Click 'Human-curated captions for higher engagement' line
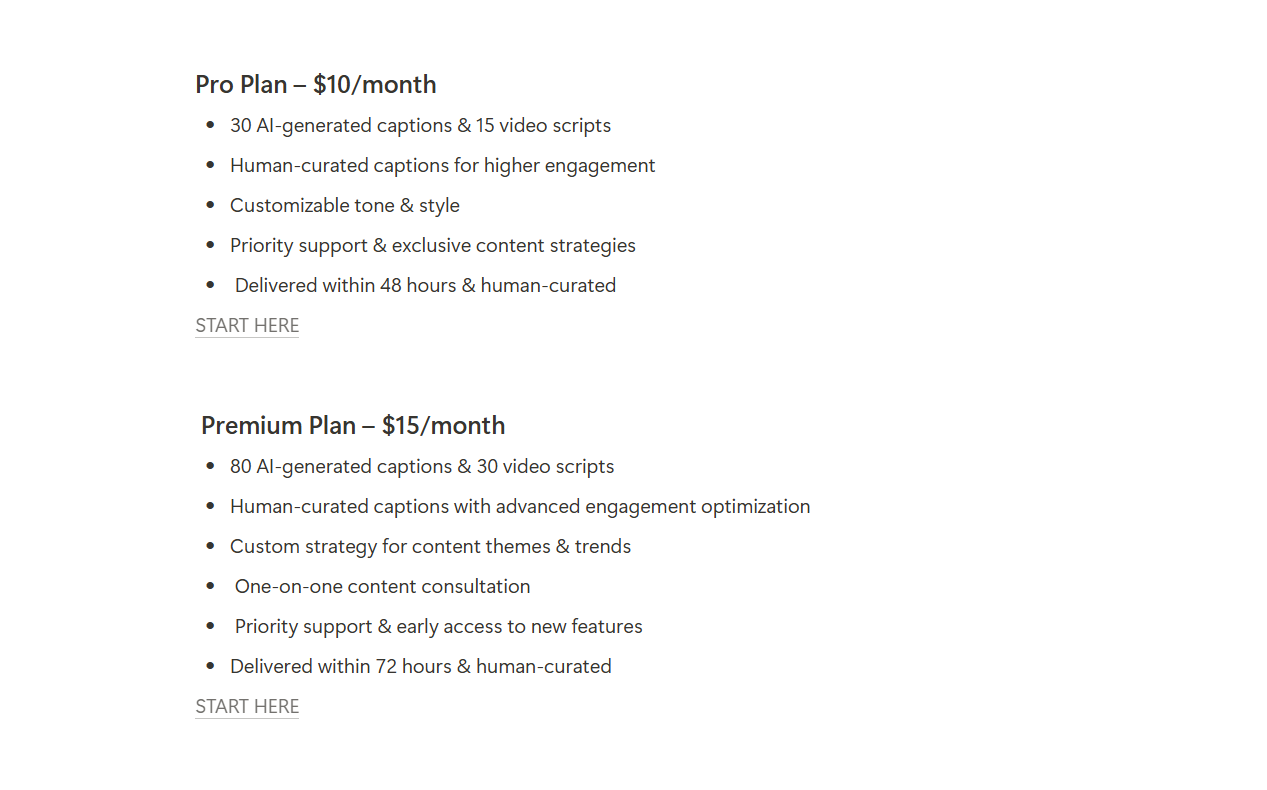 point(442,166)
